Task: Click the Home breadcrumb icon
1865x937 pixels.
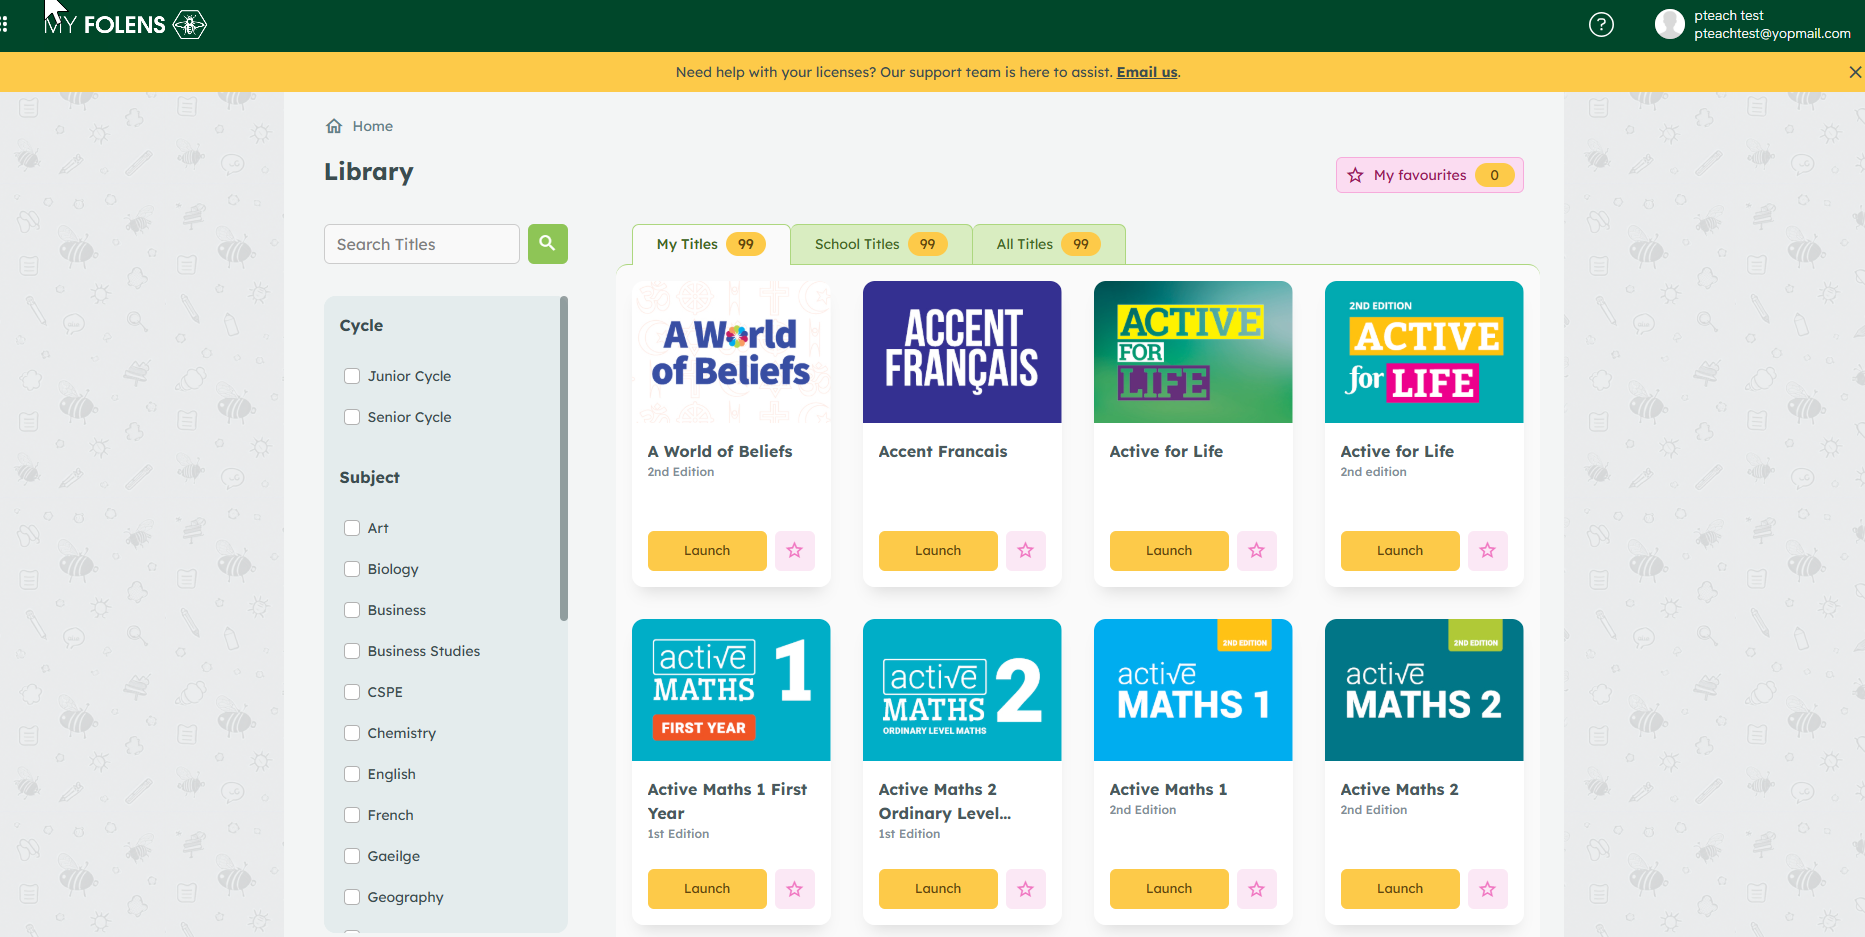Action: click(x=334, y=126)
